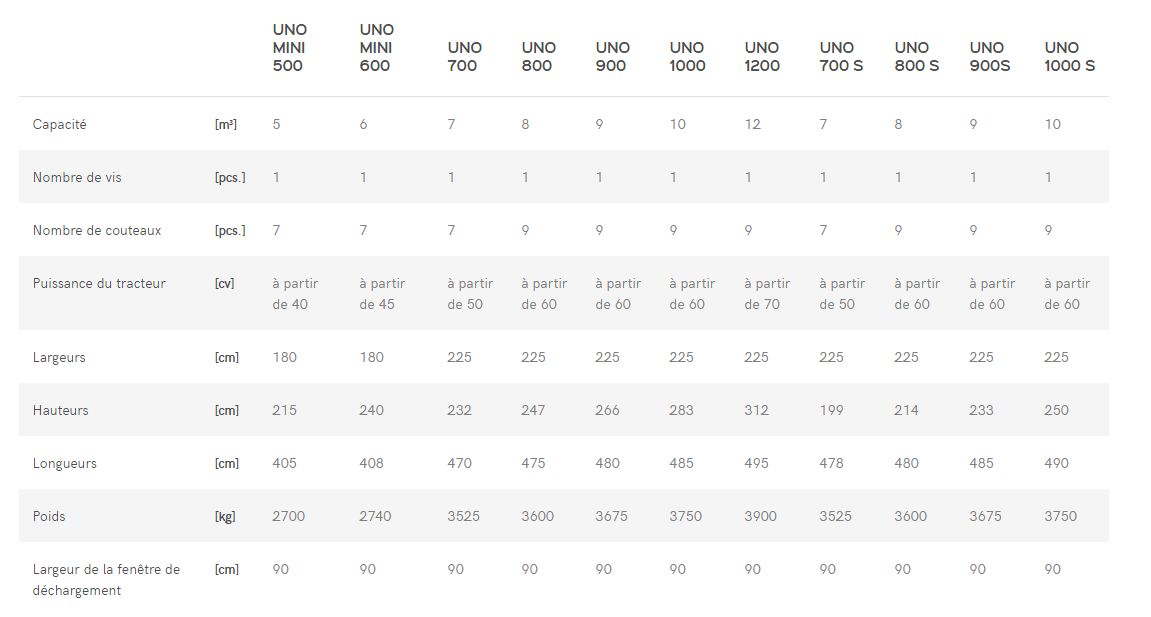Image resolution: width=1151 pixels, height=617 pixels.
Task: Click Largeur de la fenêtre de déchargement label
Action: click(106, 580)
